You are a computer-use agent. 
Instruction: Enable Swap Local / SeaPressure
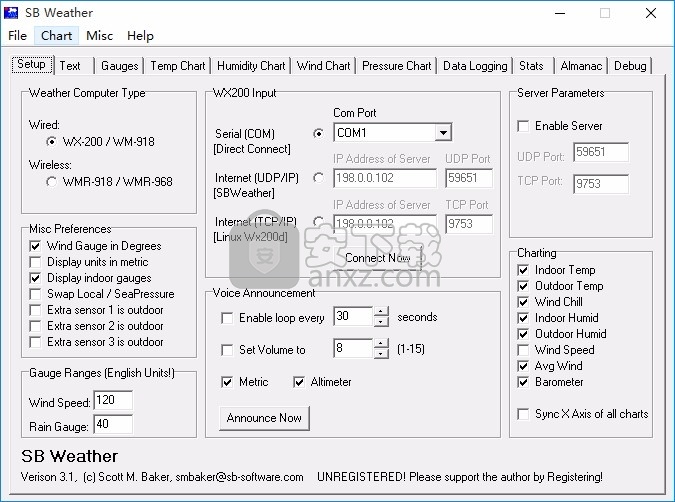(35, 294)
